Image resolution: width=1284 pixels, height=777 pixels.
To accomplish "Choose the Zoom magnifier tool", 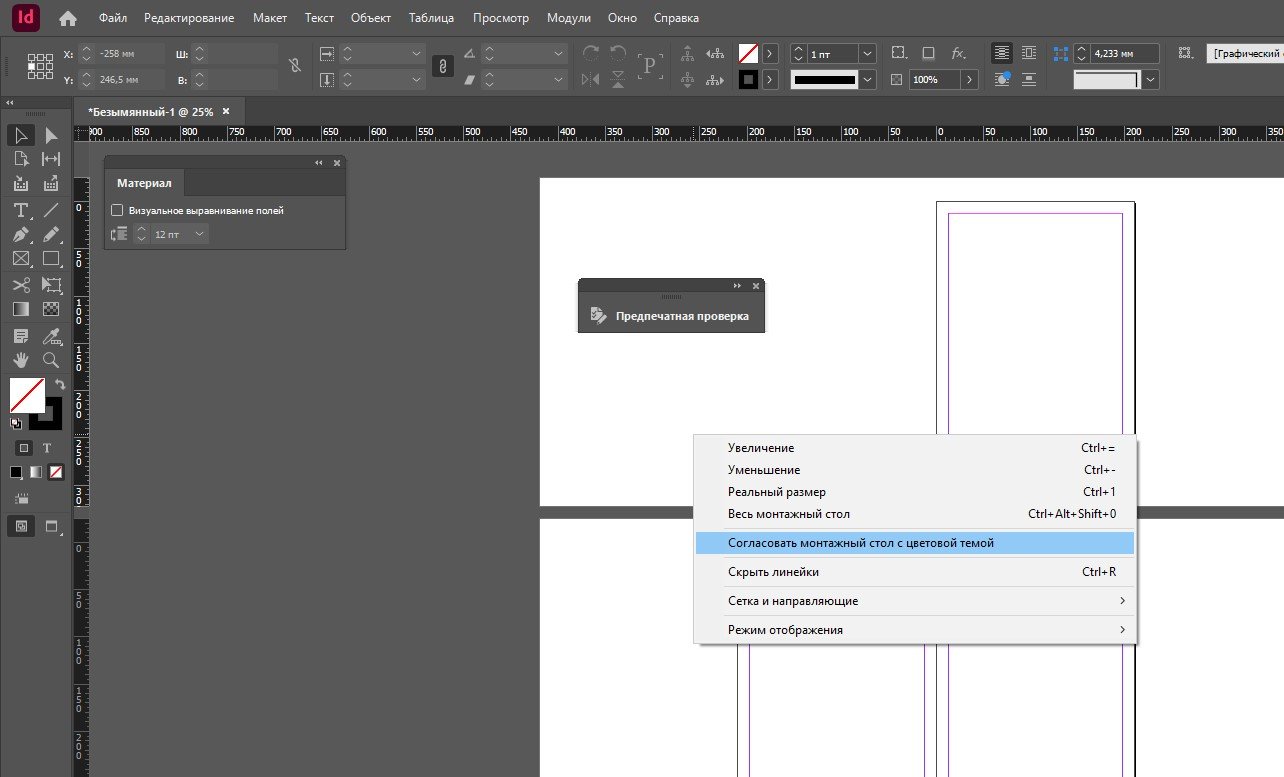I will point(51,360).
